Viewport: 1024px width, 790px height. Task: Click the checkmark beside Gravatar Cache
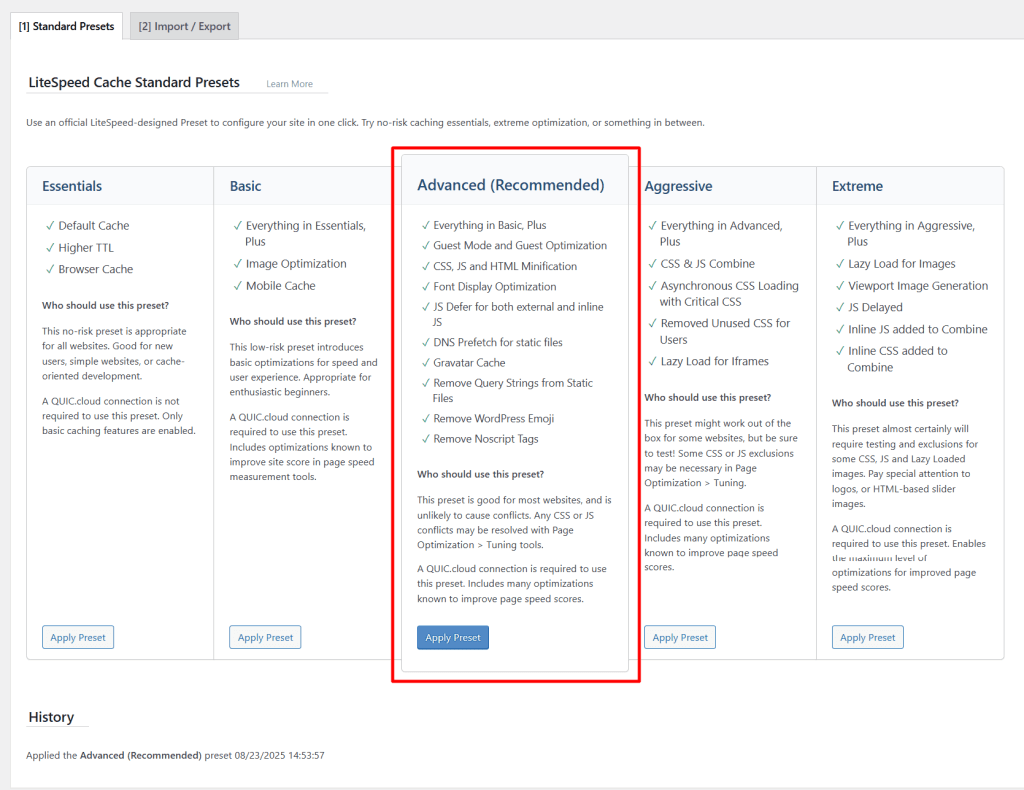[424, 362]
